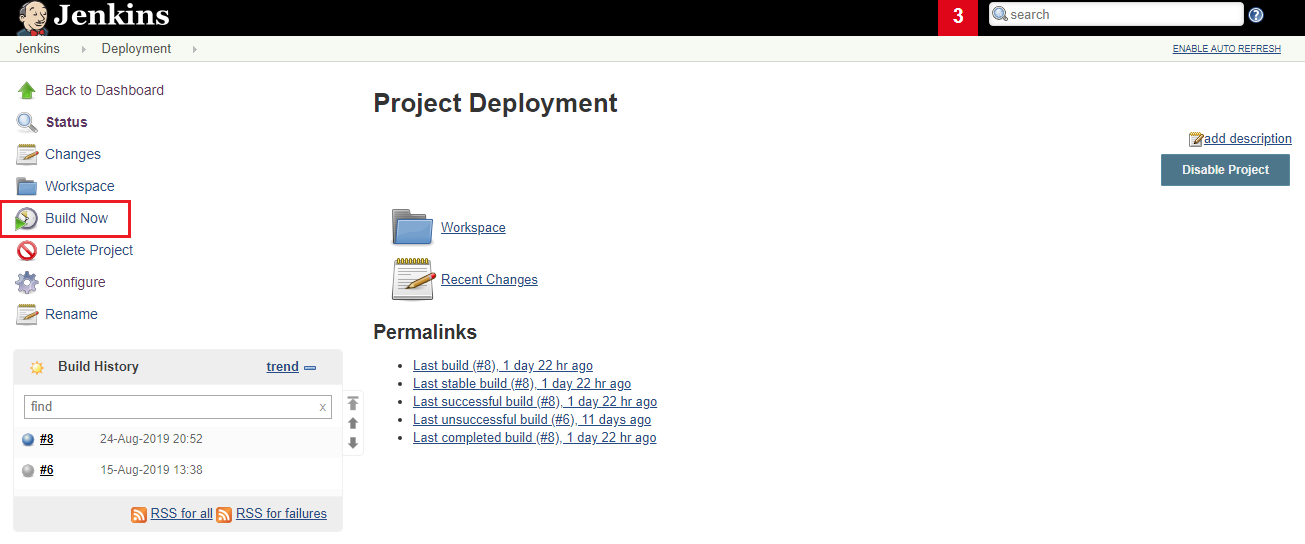Click the RSS for all feed icon
The image size is (1305, 544).
(x=140, y=514)
